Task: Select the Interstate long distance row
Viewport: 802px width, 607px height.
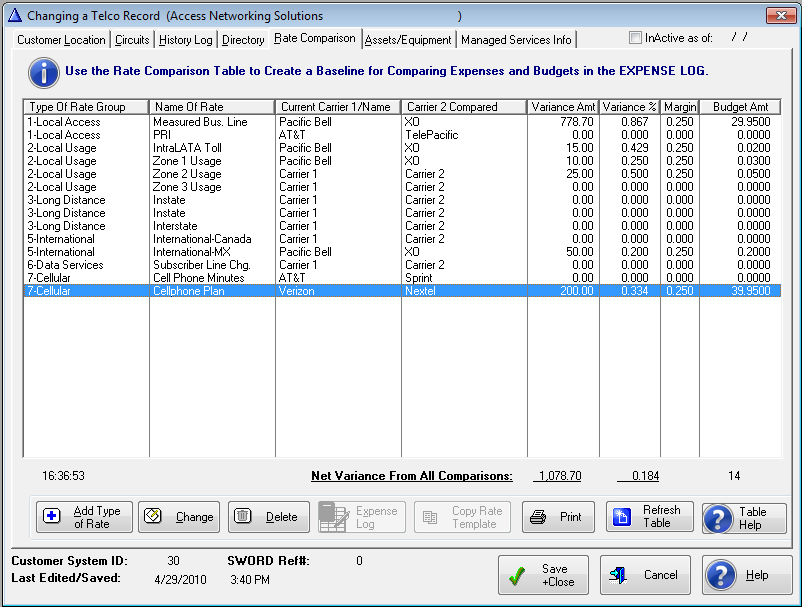Action: coord(402,226)
